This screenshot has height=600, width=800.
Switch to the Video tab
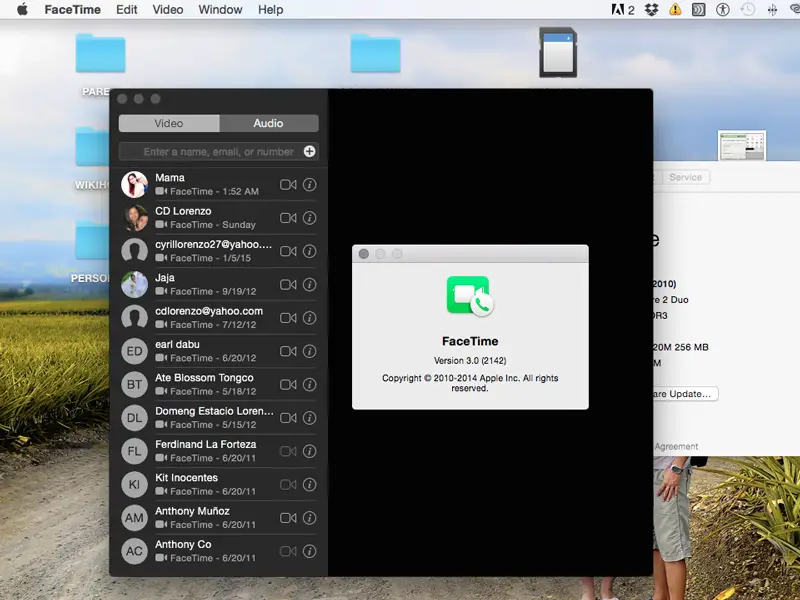tap(169, 124)
